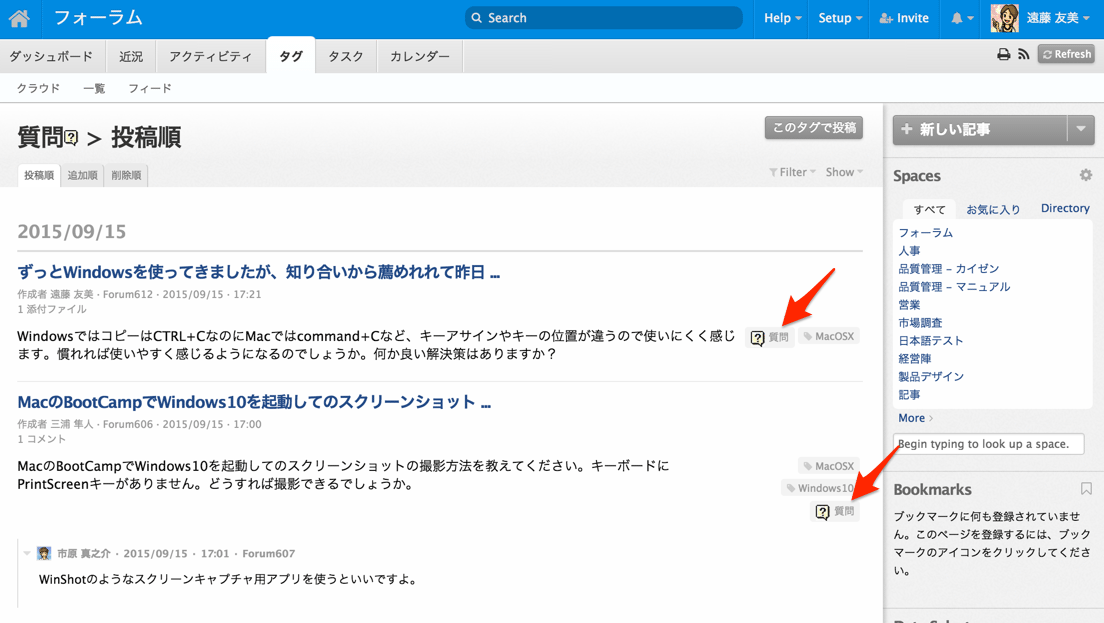Open the RSS feed icon
Image resolution: width=1104 pixels, height=623 pixels.
1024,54
